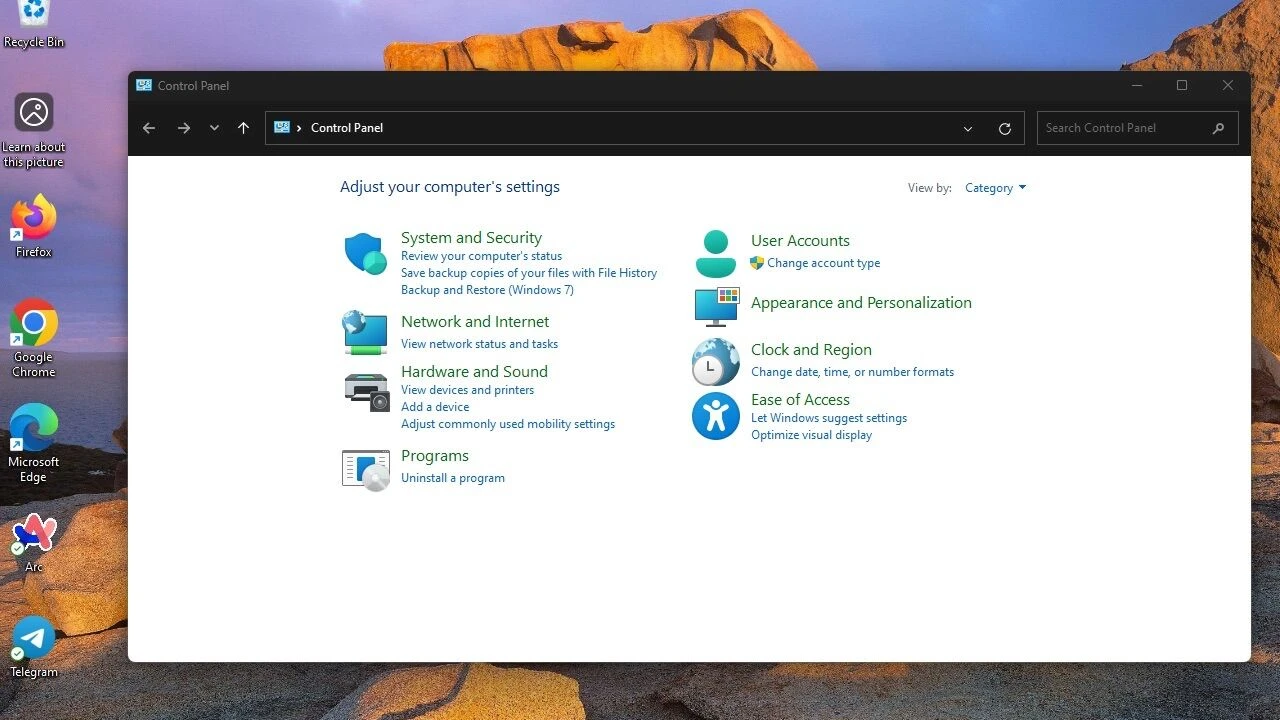The width and height of the screenshot is (1280, 720).
Task: Expand the View by Category dropdown
Action: 995,188
